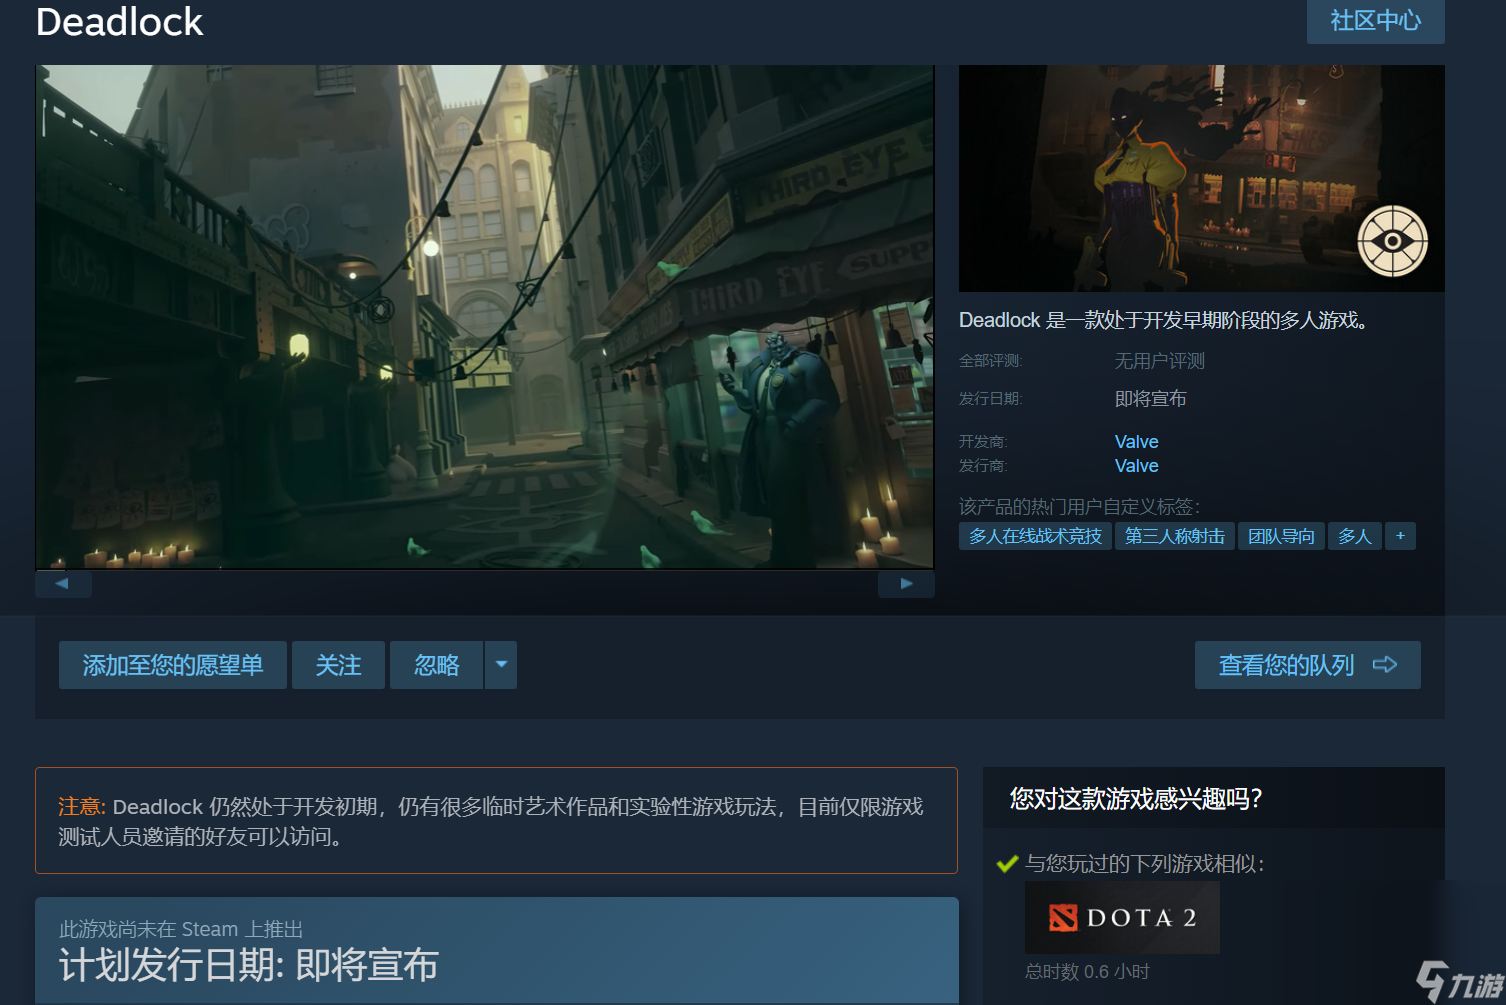The image size is (1506, 1005).
Task: Click the 注意 development notice text
Action: [491, 821]
